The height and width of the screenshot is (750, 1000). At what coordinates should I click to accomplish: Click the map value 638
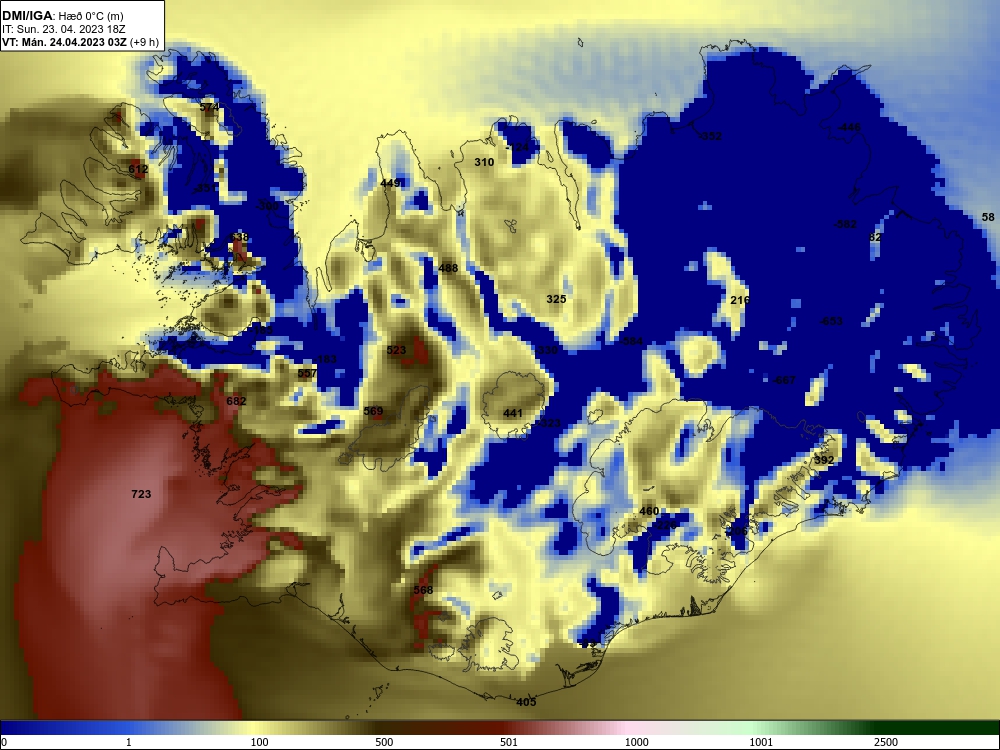[x=239, y=237]
